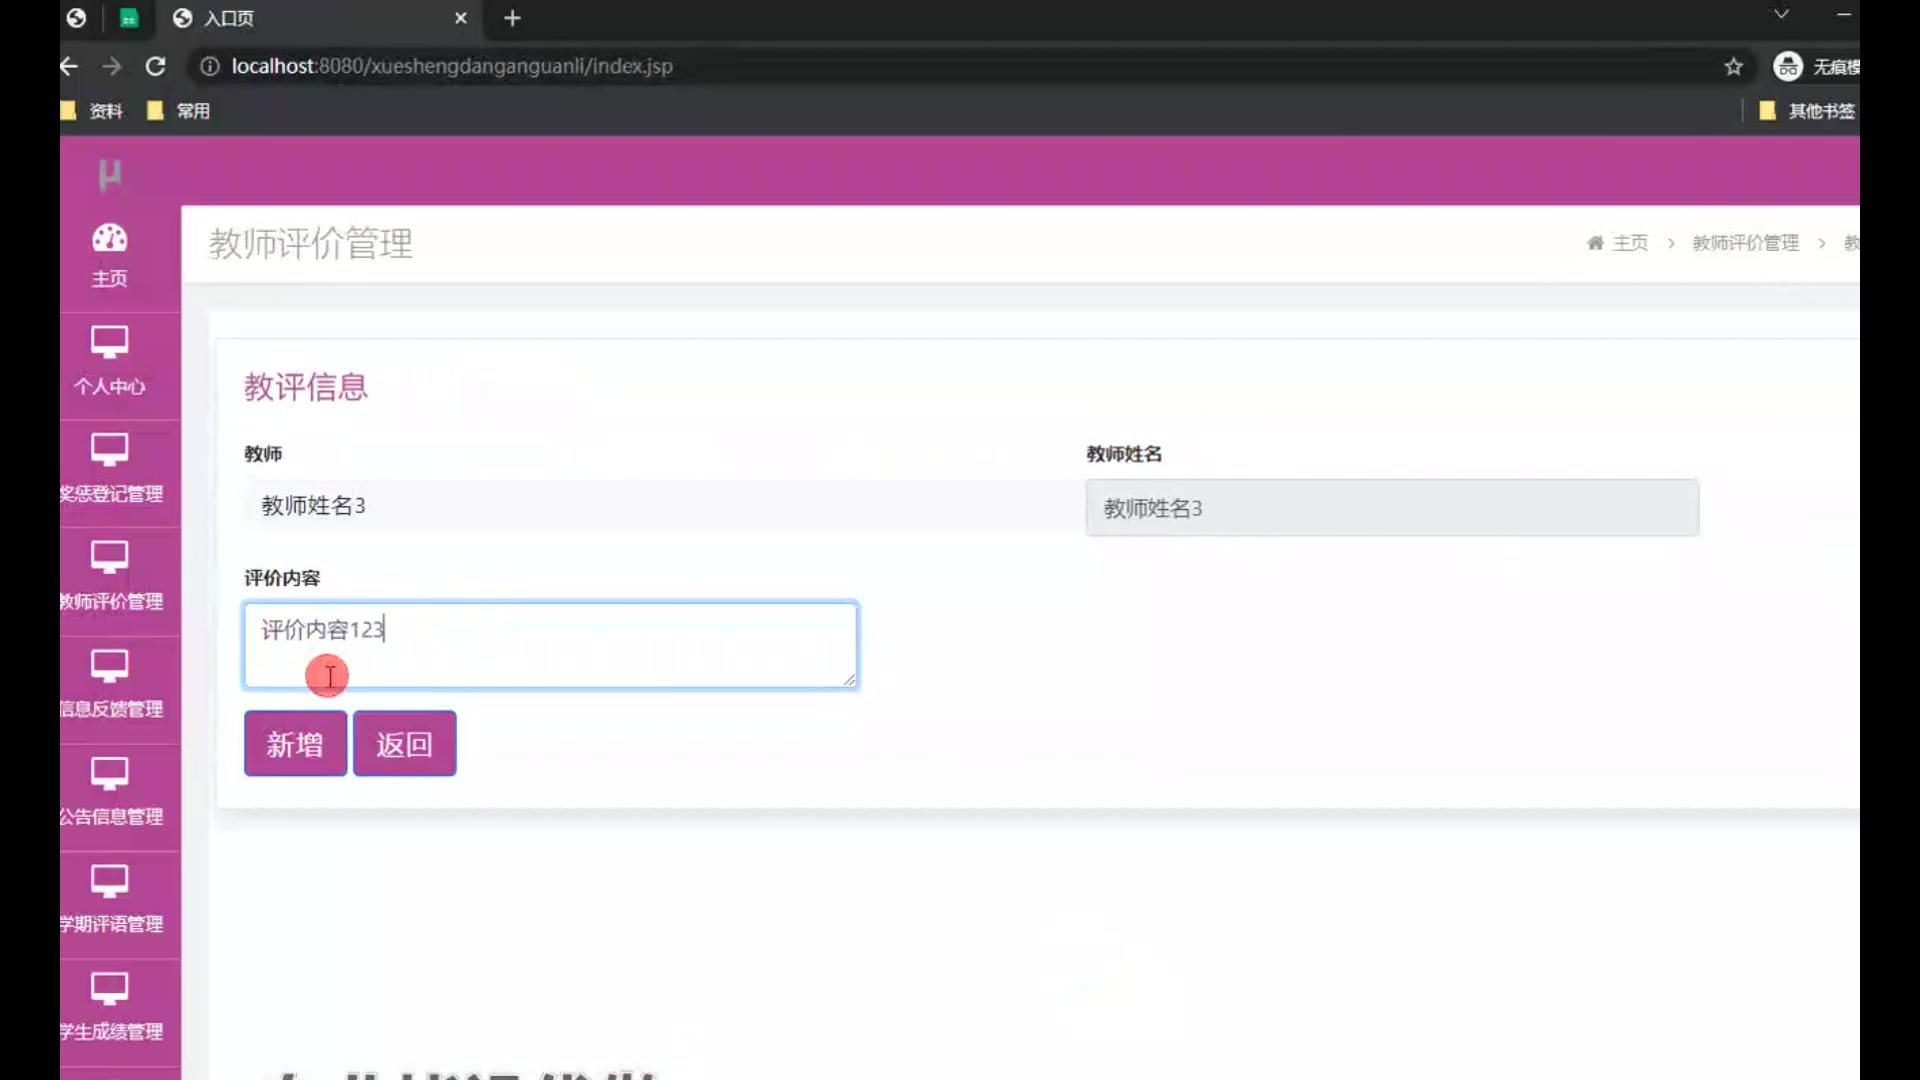This screenshot has width=1920, height=1080.
Task: Open the tab search dropdown arrow
Action: pyautogui.click(x=1781, y=14)
